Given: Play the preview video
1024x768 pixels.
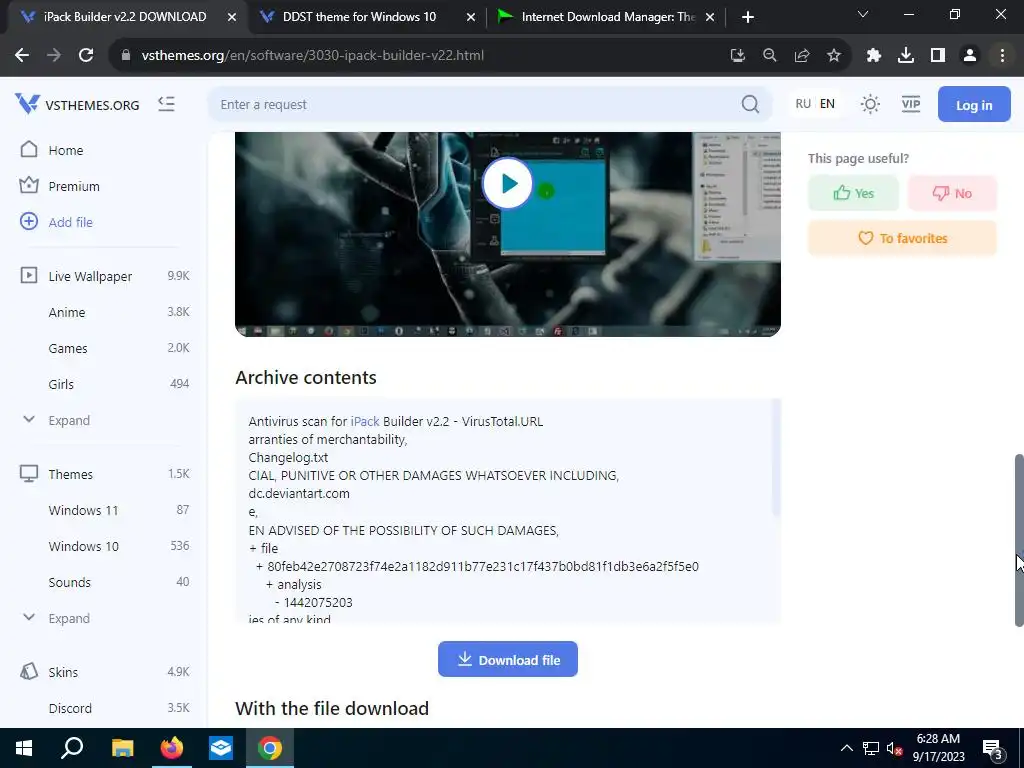Looking at the screenshot, I should point(507,184).
